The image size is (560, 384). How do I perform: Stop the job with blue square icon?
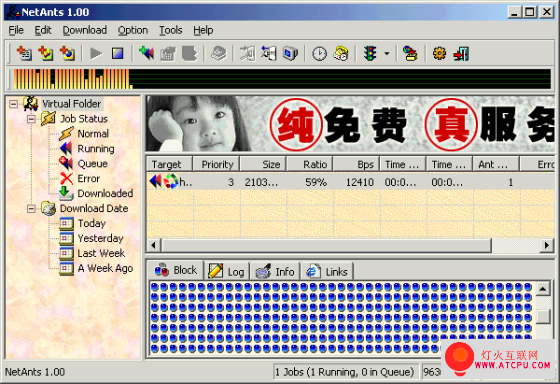118,54
